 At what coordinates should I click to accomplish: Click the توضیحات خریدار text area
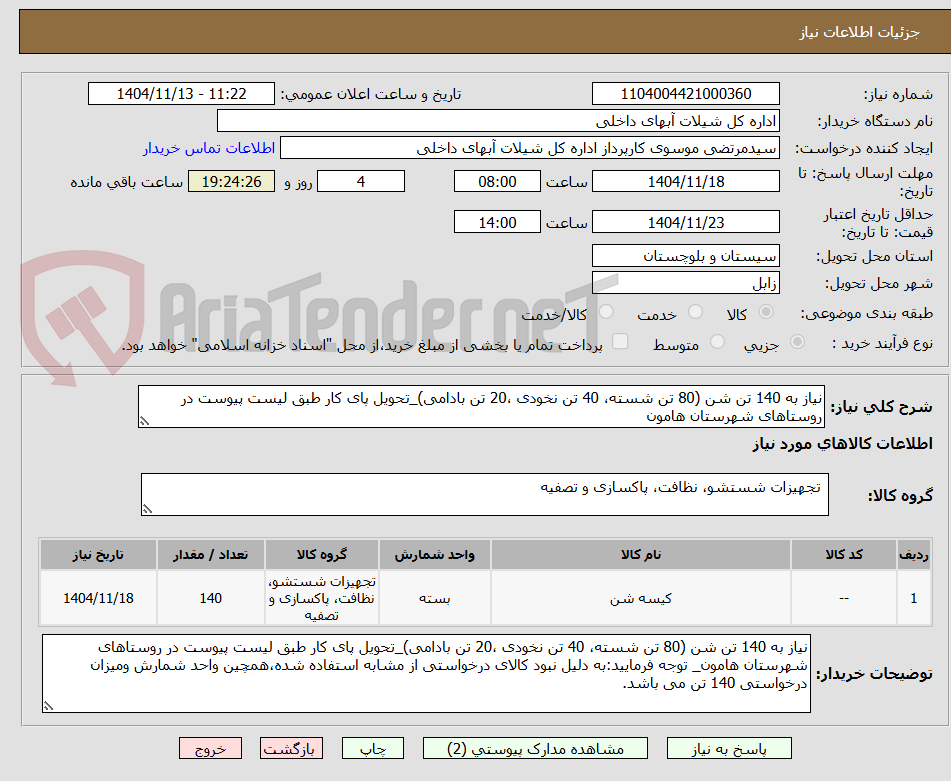pos(426,674)
